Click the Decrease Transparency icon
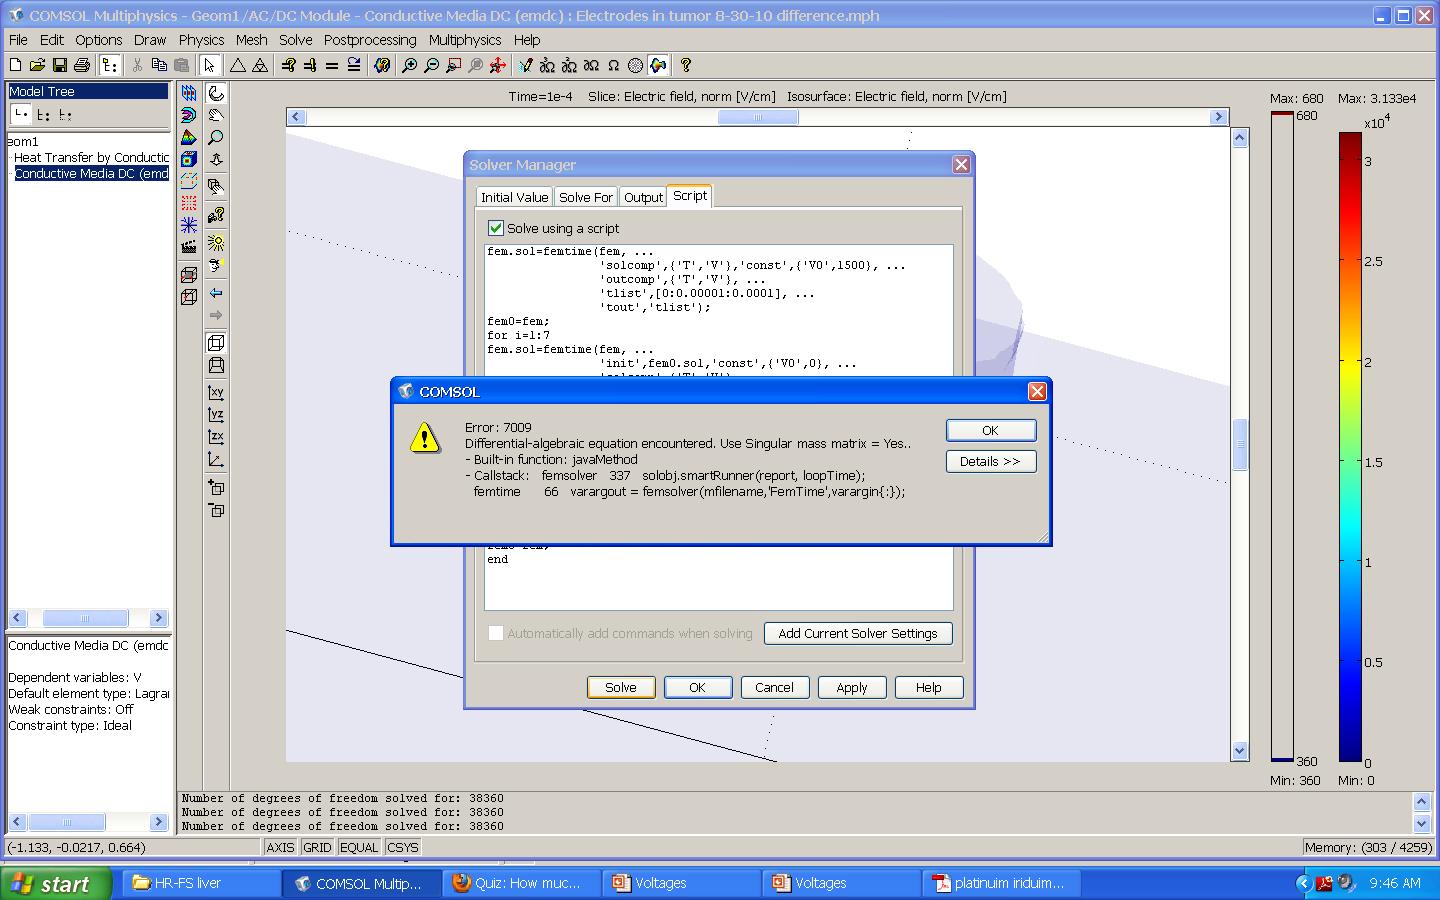Screen dimensions: 1440x900 click(x=216, y=510)
